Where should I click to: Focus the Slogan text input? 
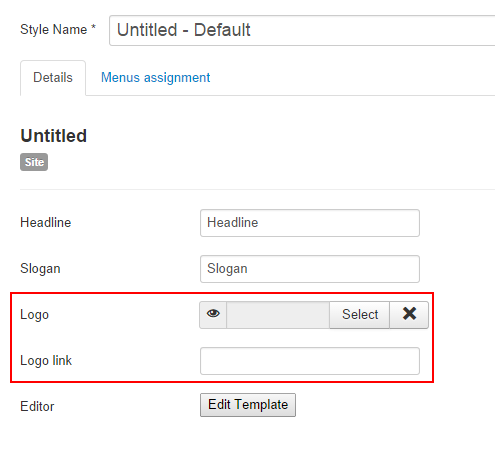pyautogui.click(x=310, y=269)
